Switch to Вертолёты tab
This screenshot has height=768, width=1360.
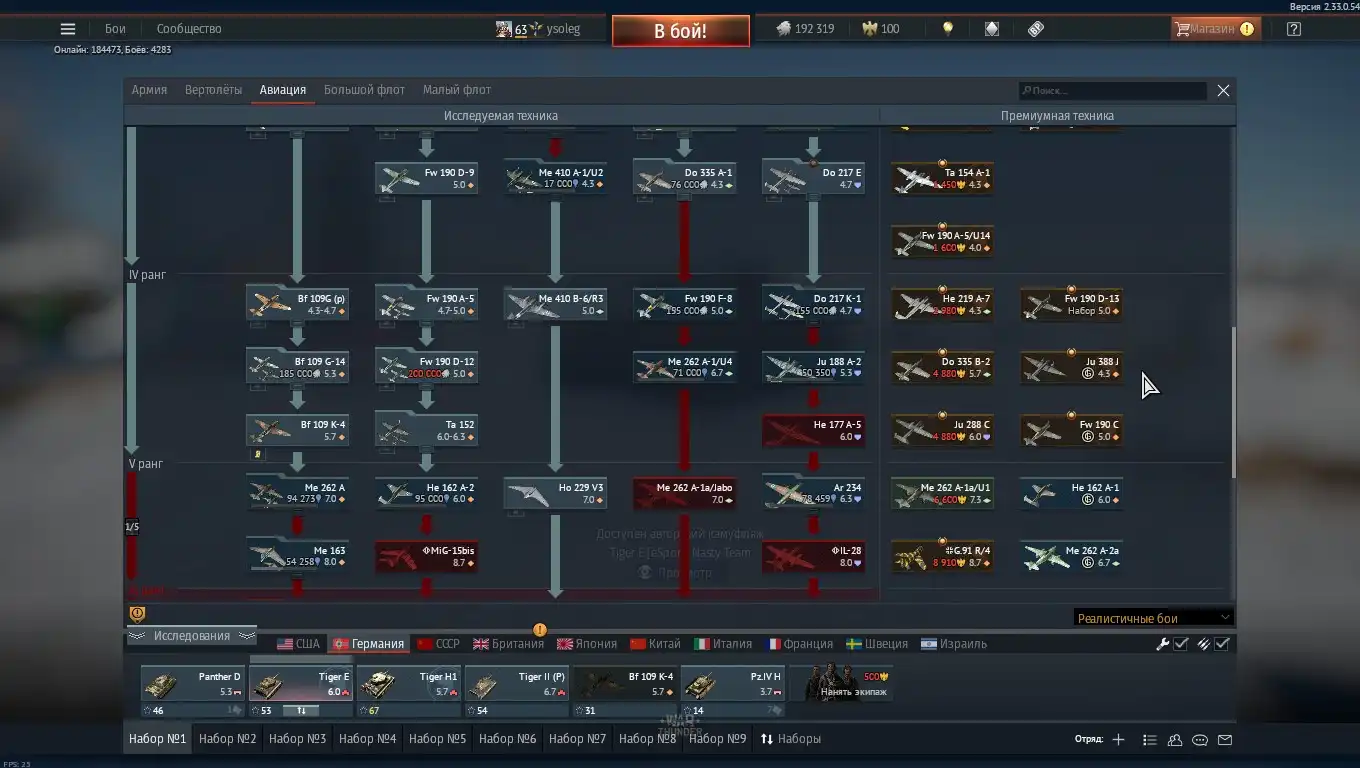(x=213, y=90)
